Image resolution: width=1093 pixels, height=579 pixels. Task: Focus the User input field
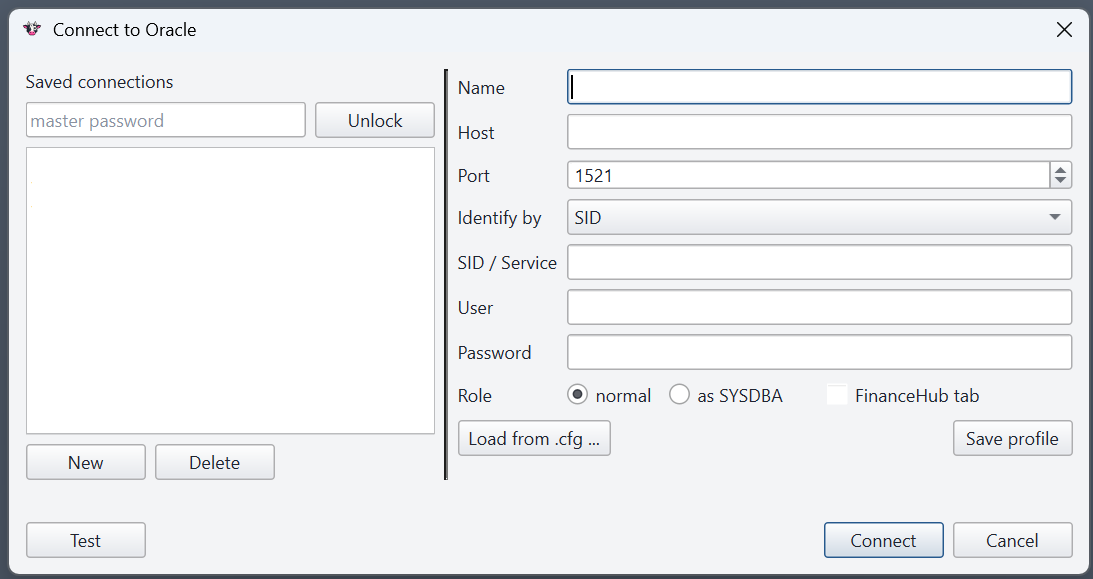(x=819, y=307)
